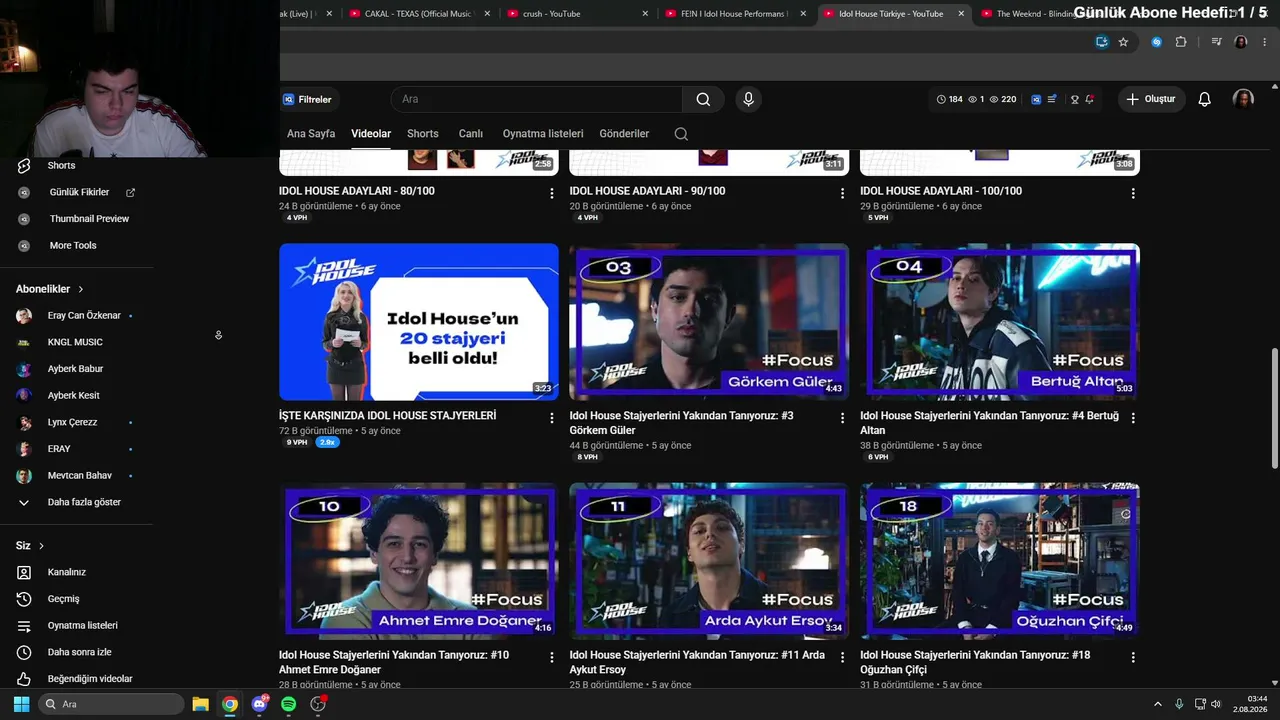Open options for #10 Ahmet Emre Doğaner video

coord(552,658)
